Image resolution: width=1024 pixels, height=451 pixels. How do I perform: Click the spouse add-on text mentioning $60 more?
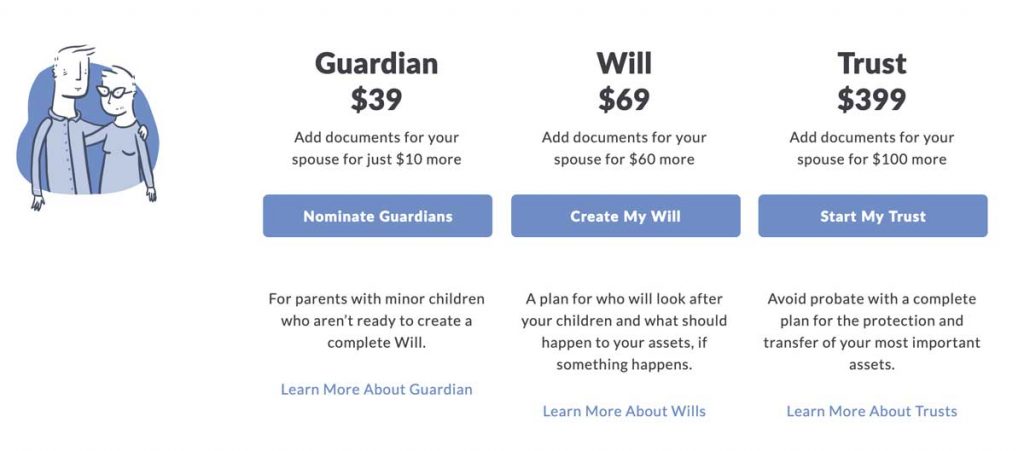pos(624,149)
